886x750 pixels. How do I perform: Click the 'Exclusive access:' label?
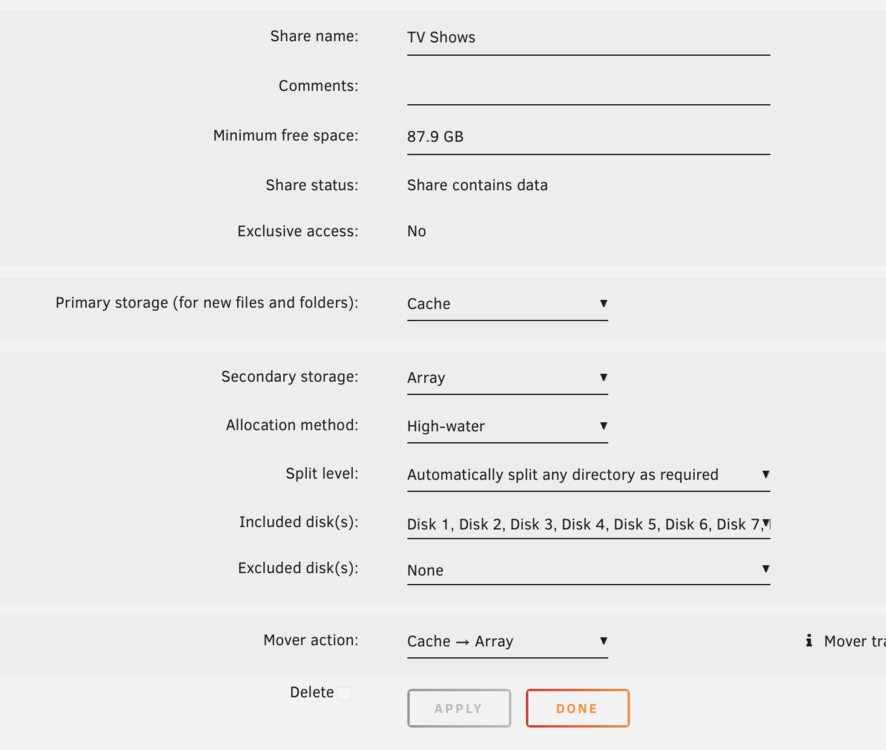pyautogui.click(x=298, y=232)
